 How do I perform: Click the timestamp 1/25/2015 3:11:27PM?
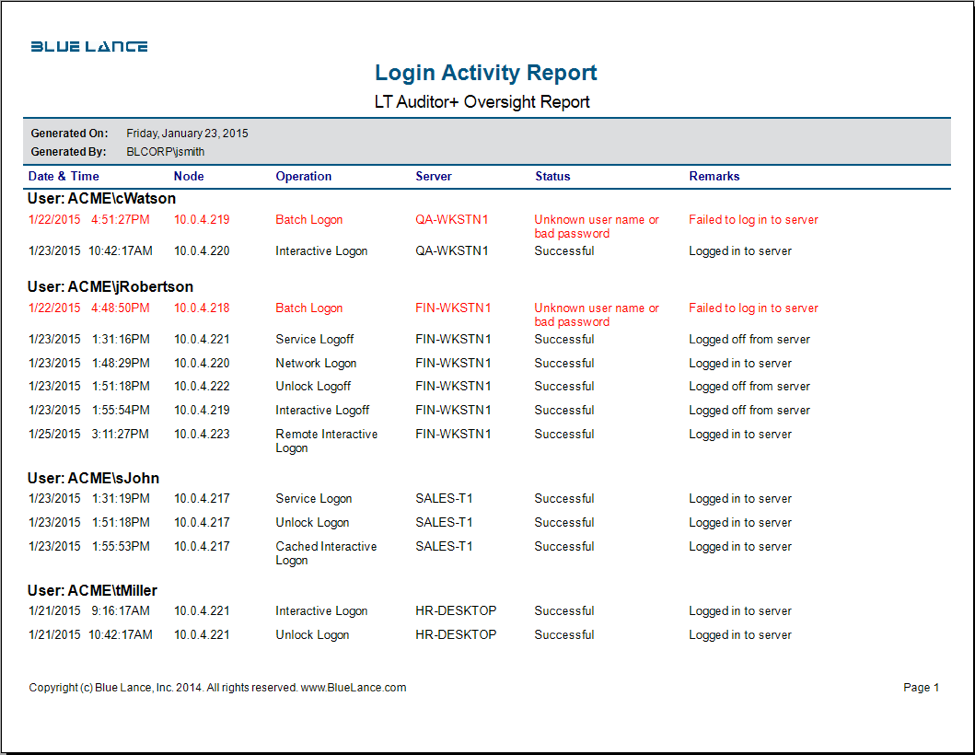pyautogui.click(x=89, y=434)
